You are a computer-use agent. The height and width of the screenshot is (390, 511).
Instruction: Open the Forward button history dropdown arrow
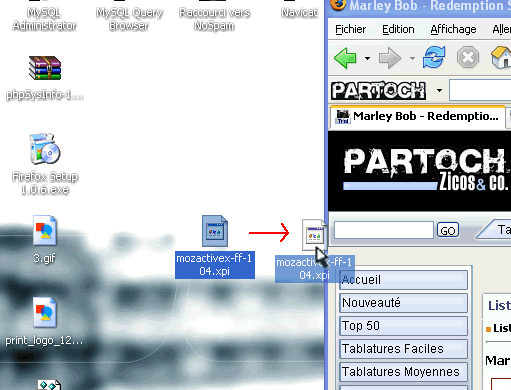[x=412, y=58]
